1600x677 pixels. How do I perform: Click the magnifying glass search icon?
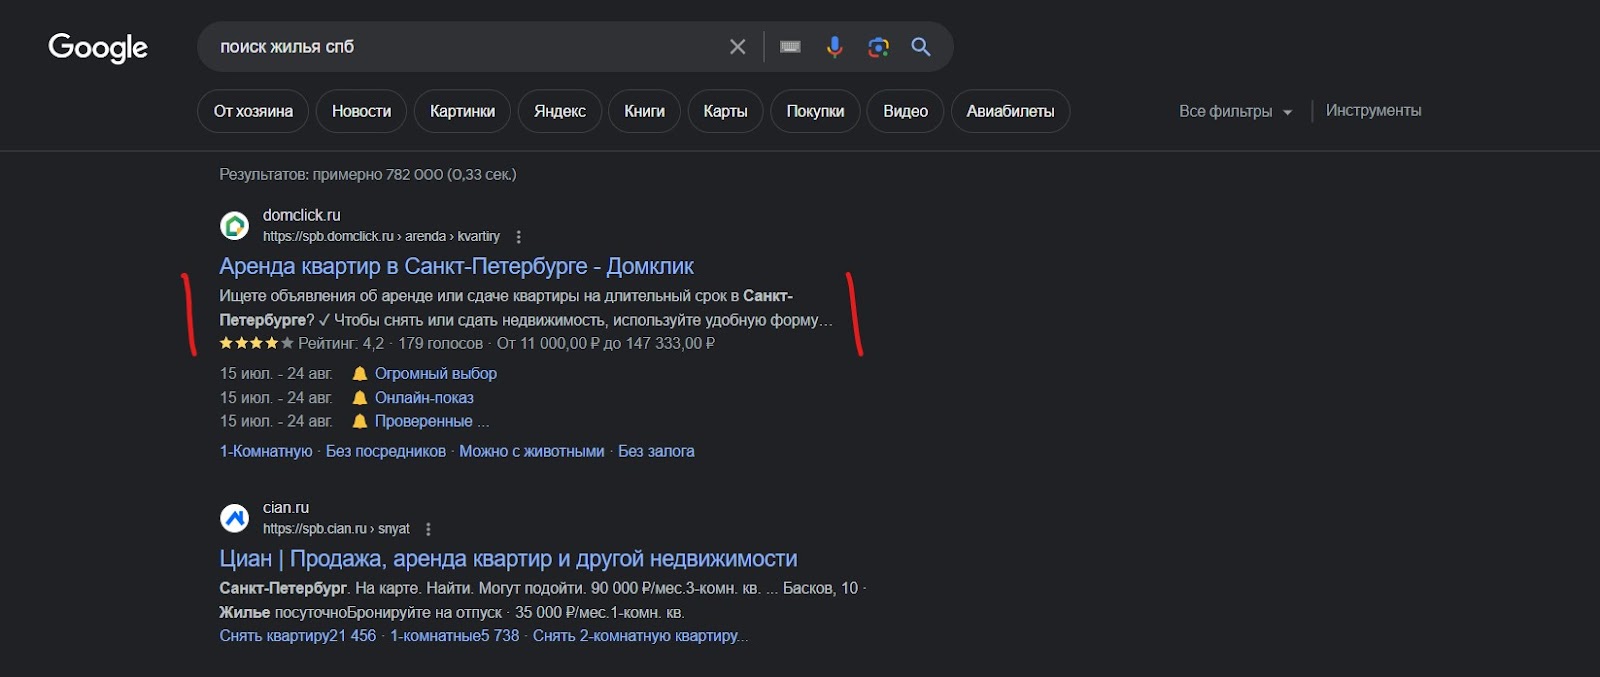[921, 47]
